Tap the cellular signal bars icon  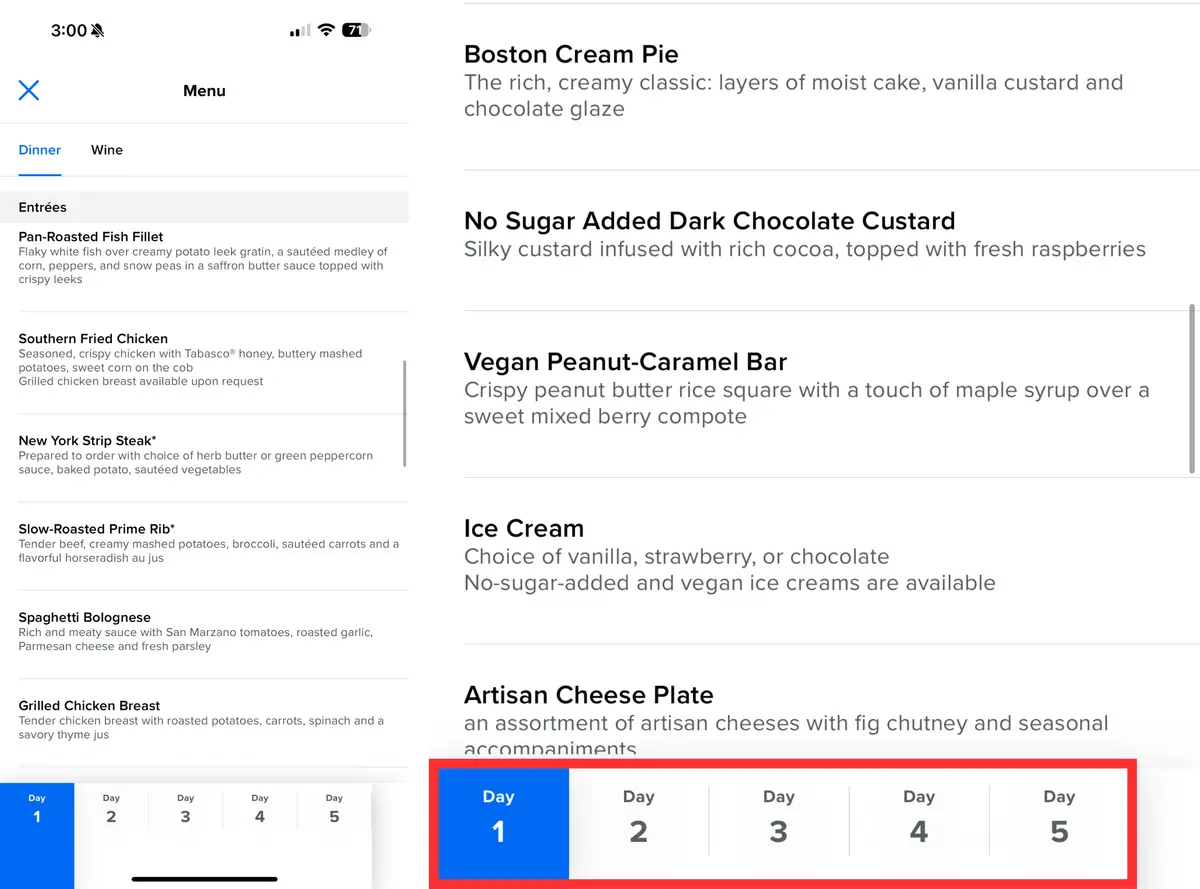click(x=300, y=31)
